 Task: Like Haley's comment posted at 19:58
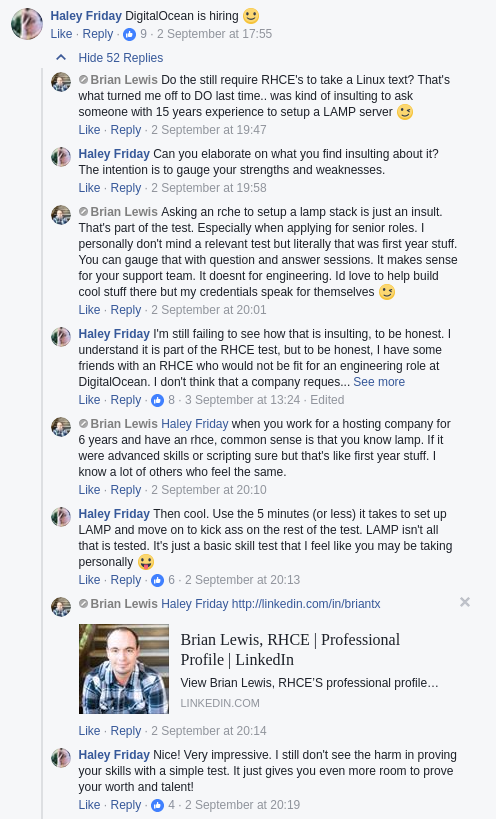click(89, 188)
